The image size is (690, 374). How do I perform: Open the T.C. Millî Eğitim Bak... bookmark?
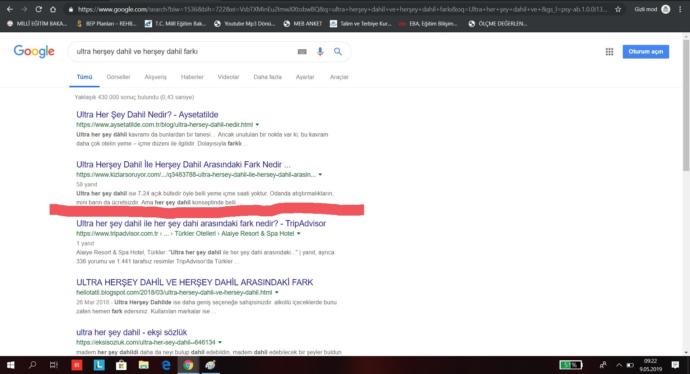tap(175, 24)
